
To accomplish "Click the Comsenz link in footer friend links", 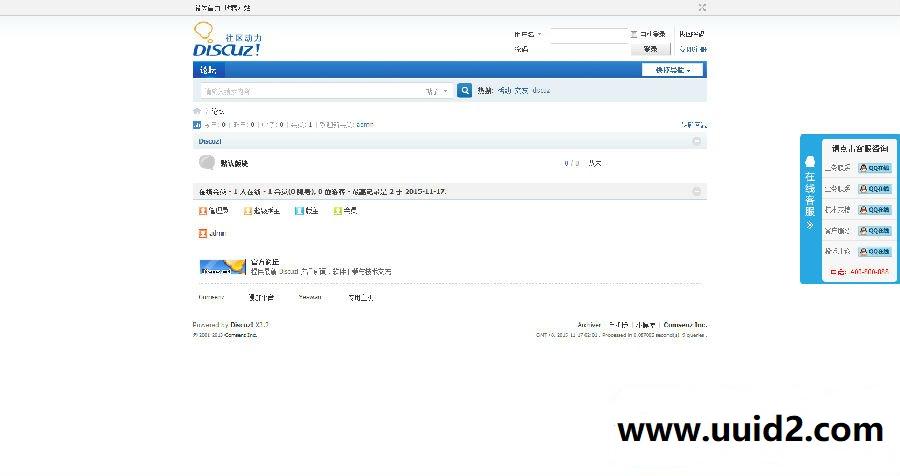I will [211, 297].
